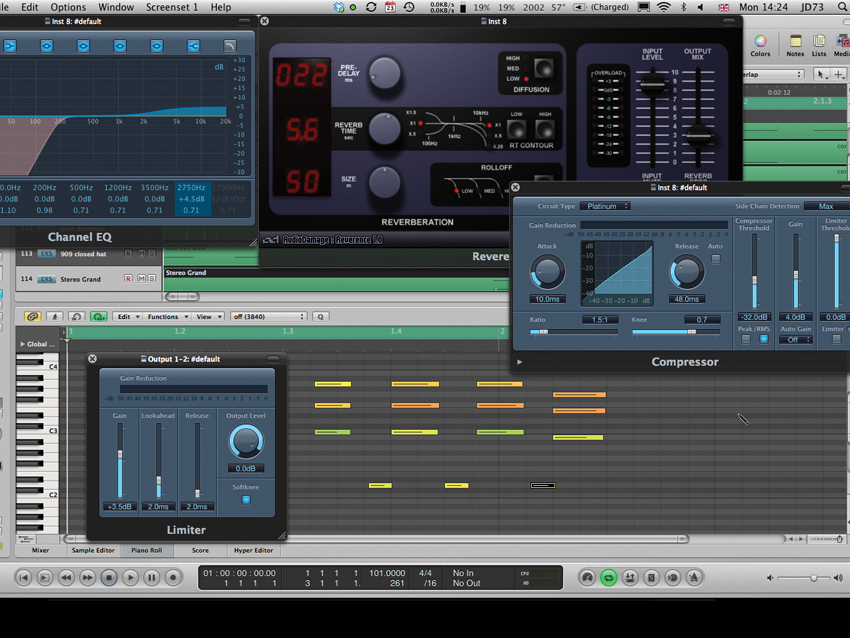Open the Circuit Type Platinum dropdown
The width and height of the screenshot is (850, 638).
pos(605,206)
